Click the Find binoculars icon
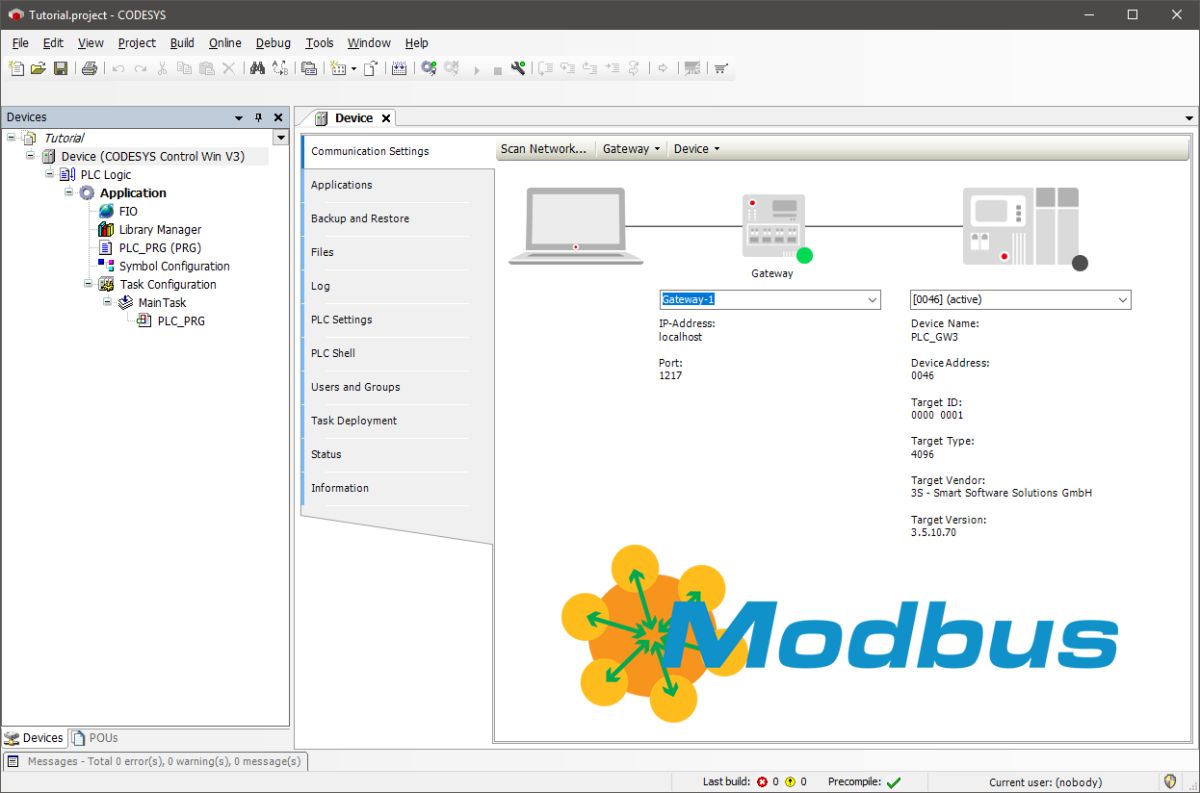This screenshot has width=1200, height=793. [257, 68]
